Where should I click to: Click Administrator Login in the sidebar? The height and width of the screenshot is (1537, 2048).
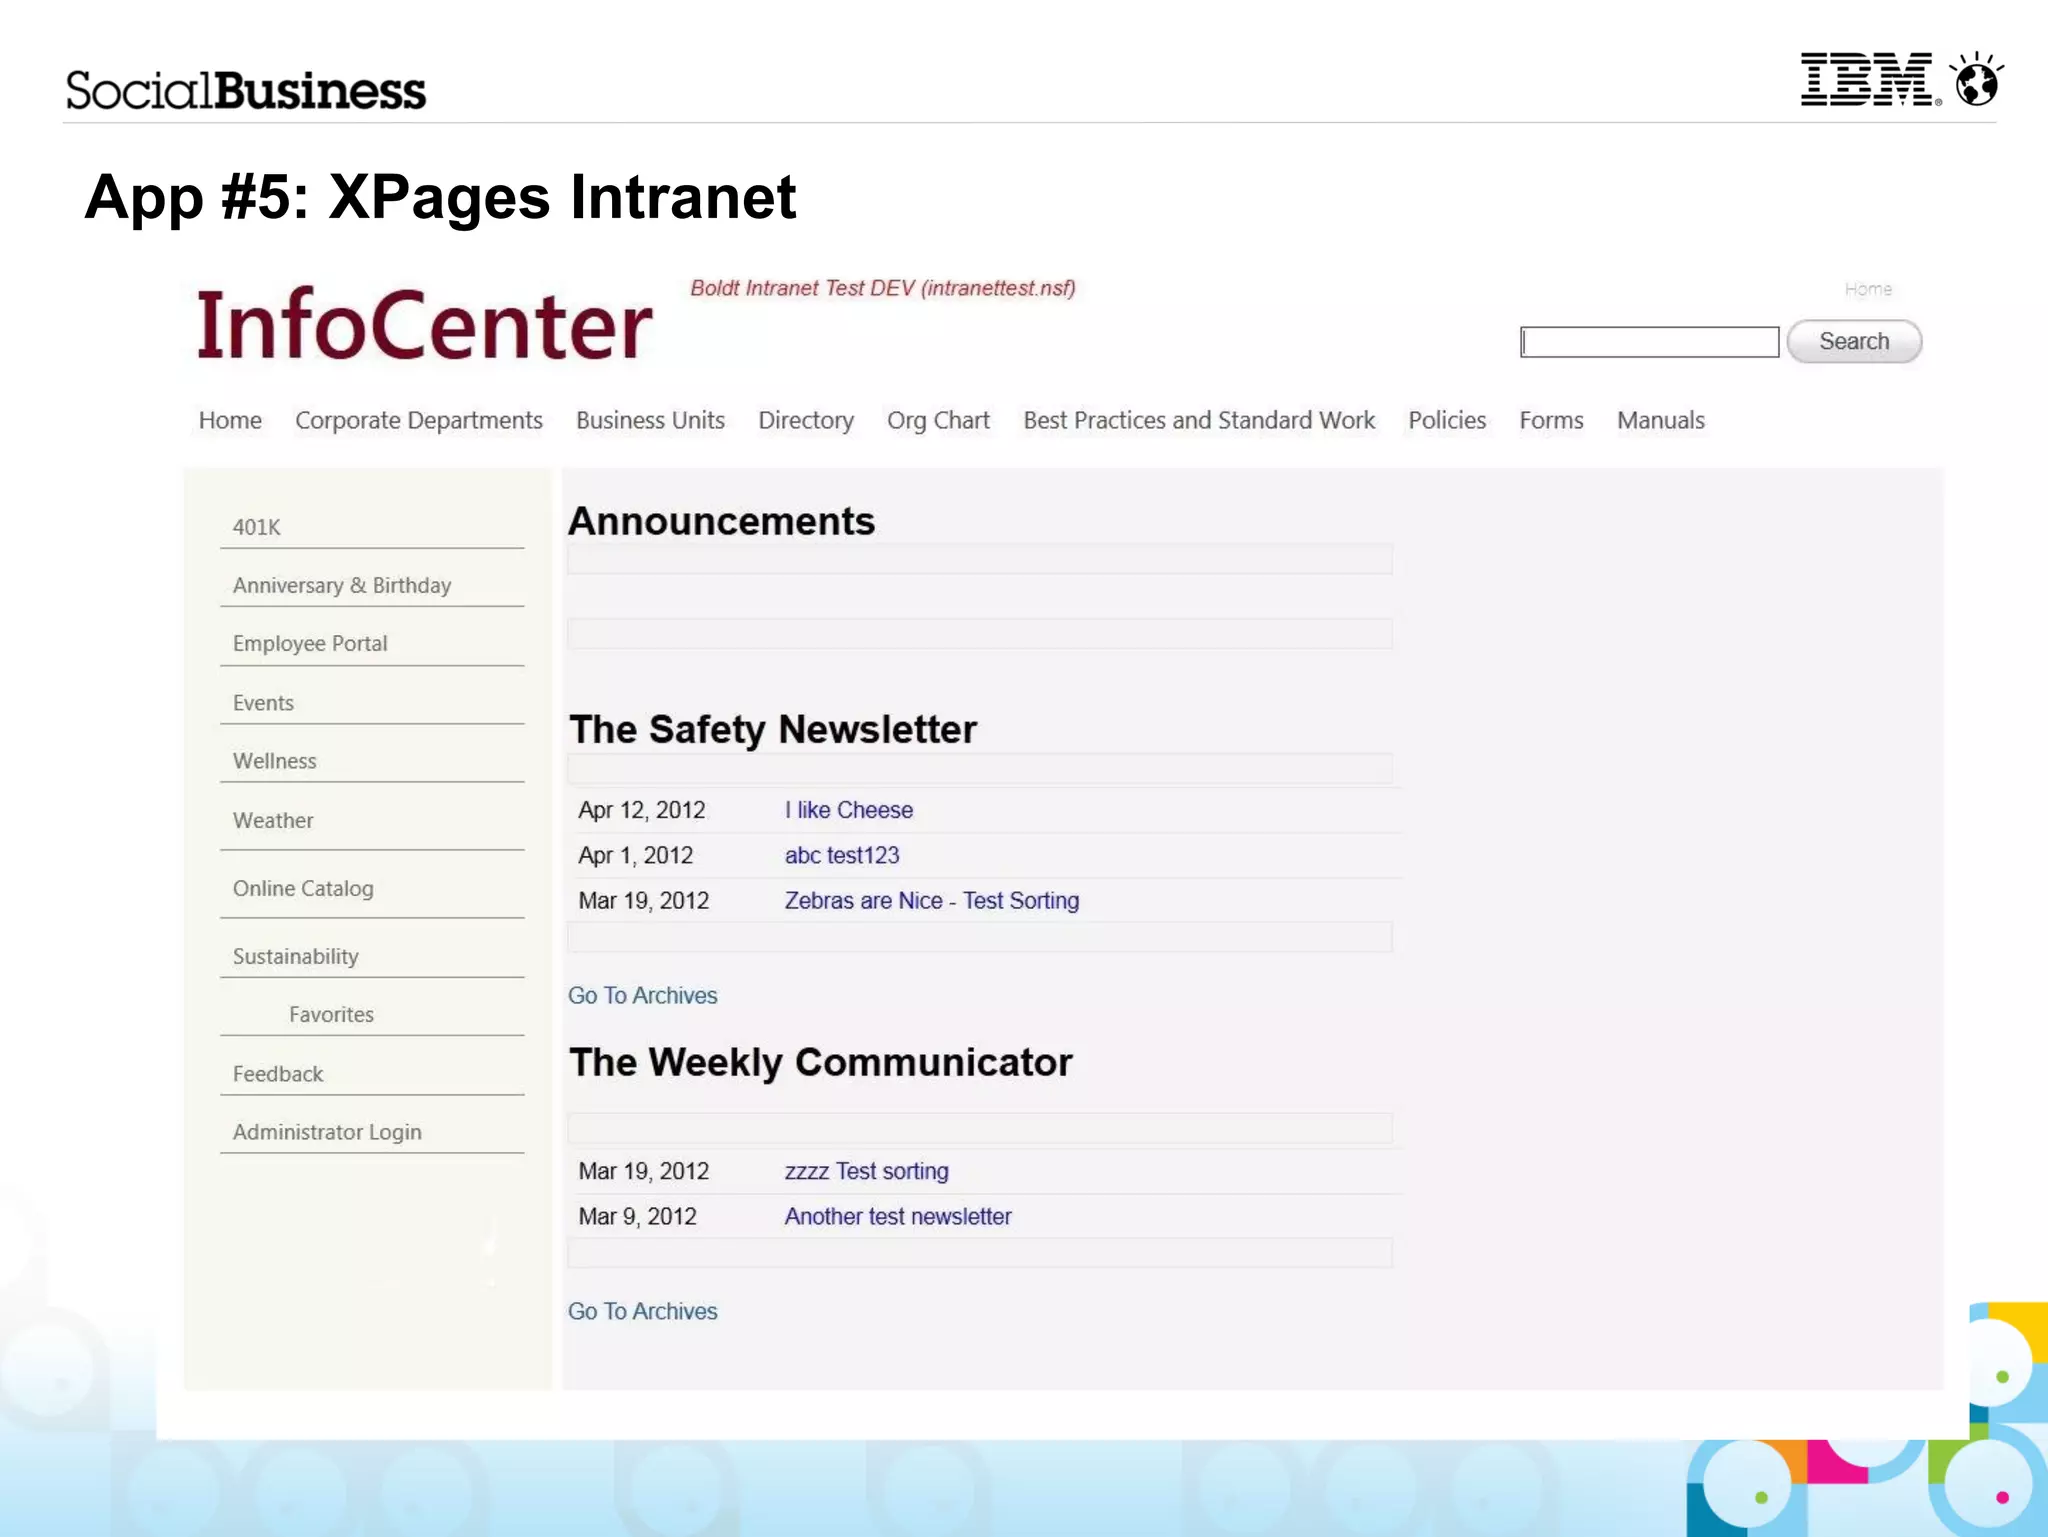click(x=327, y=1132)
